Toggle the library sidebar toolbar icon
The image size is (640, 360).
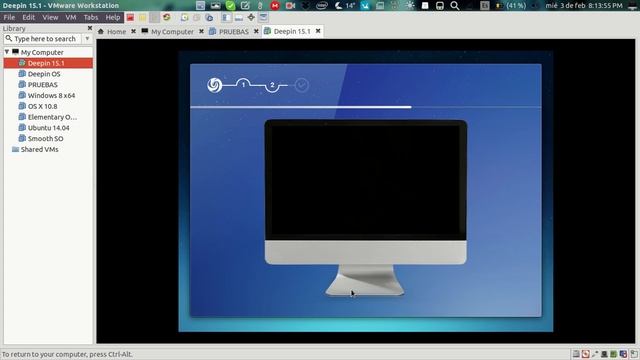[226, 18]
